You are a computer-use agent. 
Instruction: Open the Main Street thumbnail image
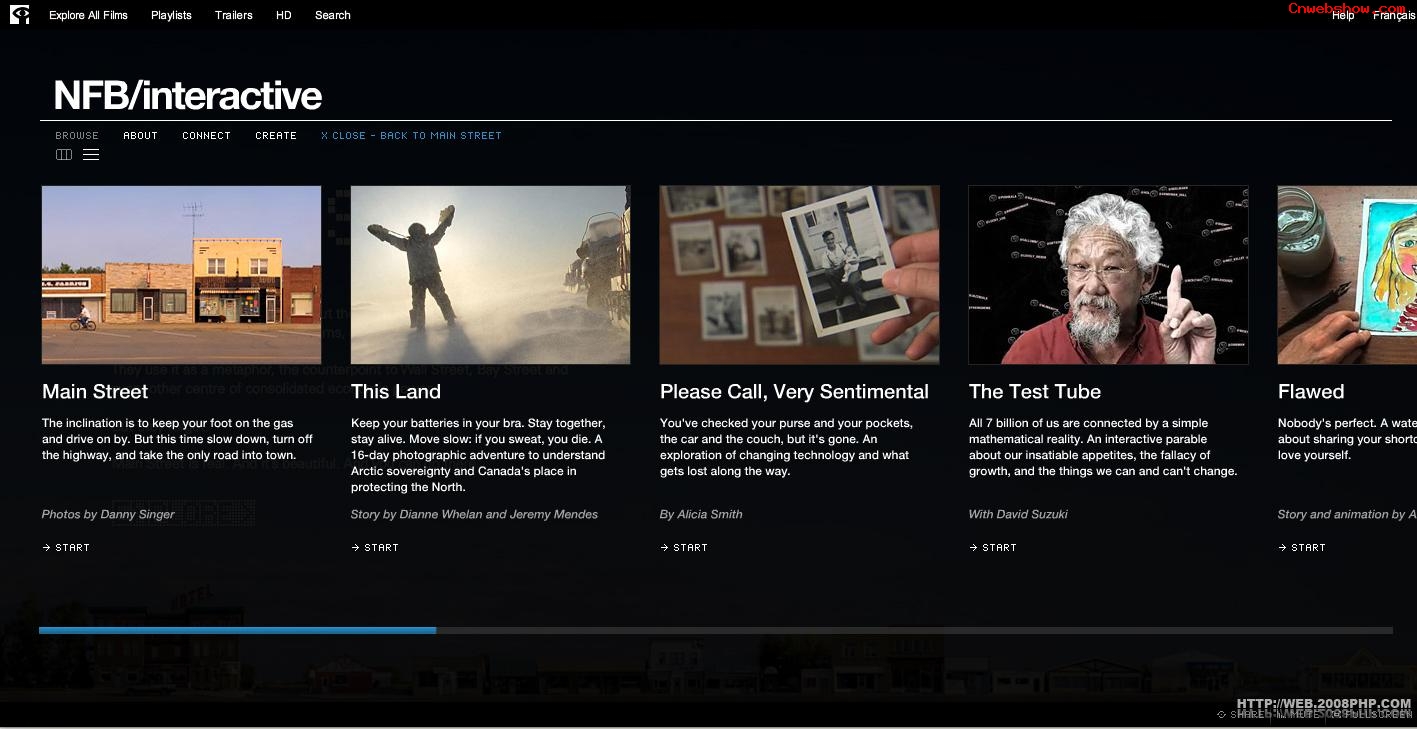(x=181, y=274)
